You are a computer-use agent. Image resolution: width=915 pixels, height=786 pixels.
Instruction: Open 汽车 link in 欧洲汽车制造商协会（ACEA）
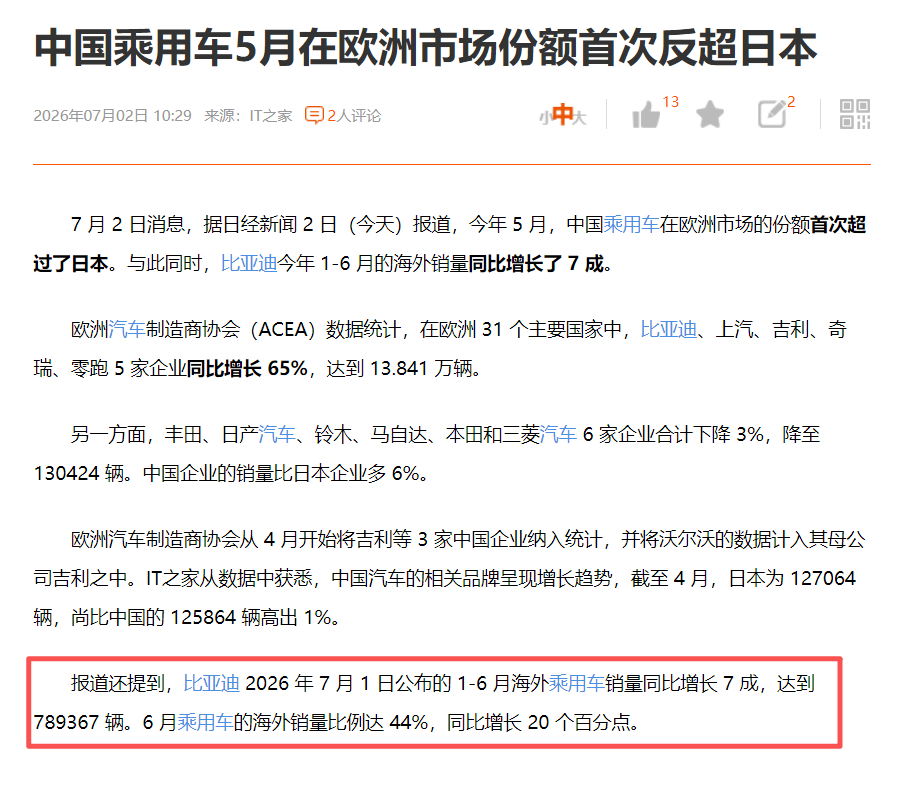point(127,330)
